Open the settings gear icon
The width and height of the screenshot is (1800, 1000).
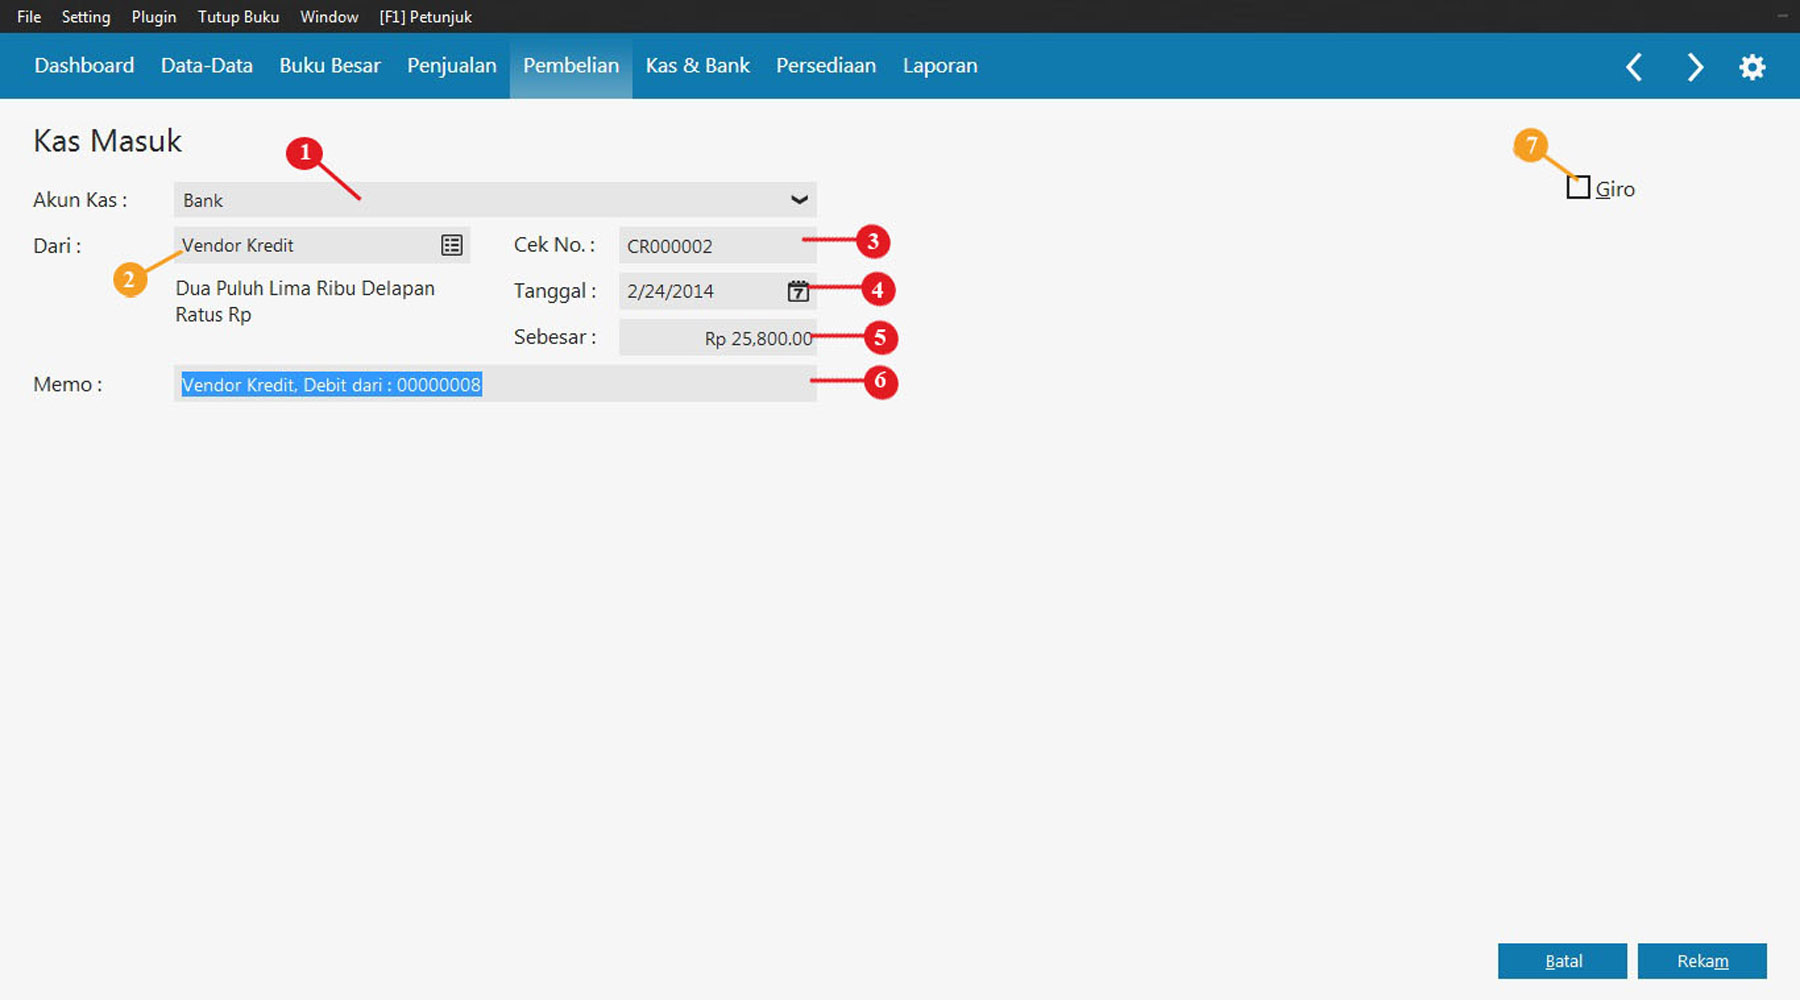[1752, 67]
